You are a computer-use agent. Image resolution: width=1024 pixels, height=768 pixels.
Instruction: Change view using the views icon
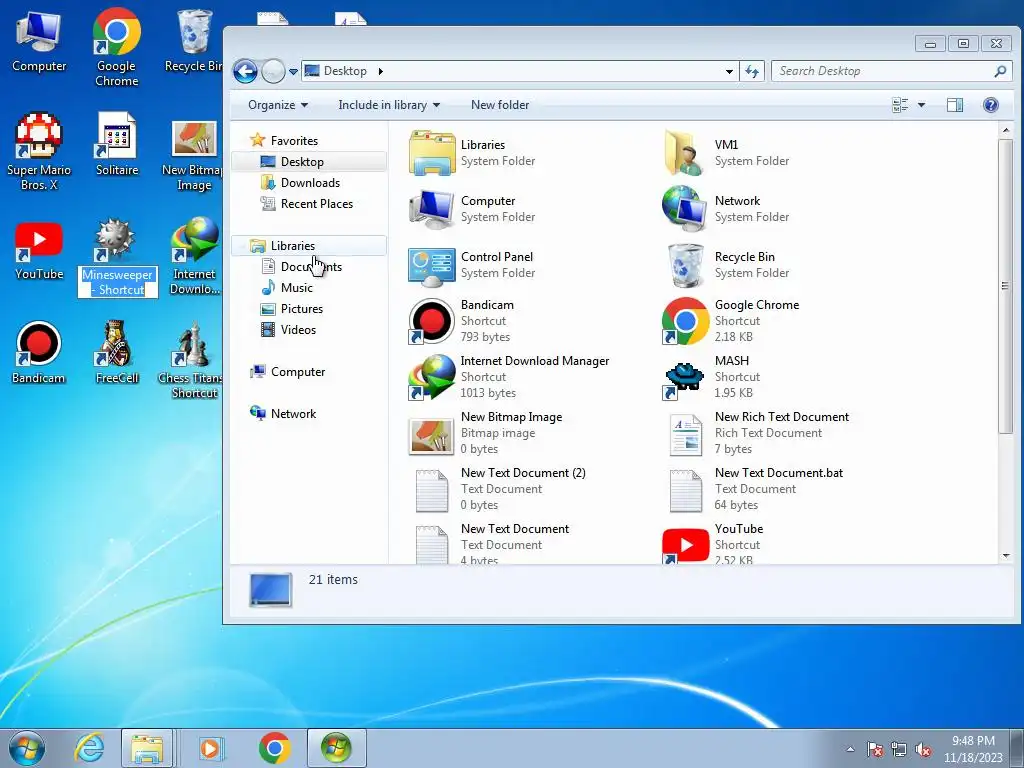click(x=900, y=105)
